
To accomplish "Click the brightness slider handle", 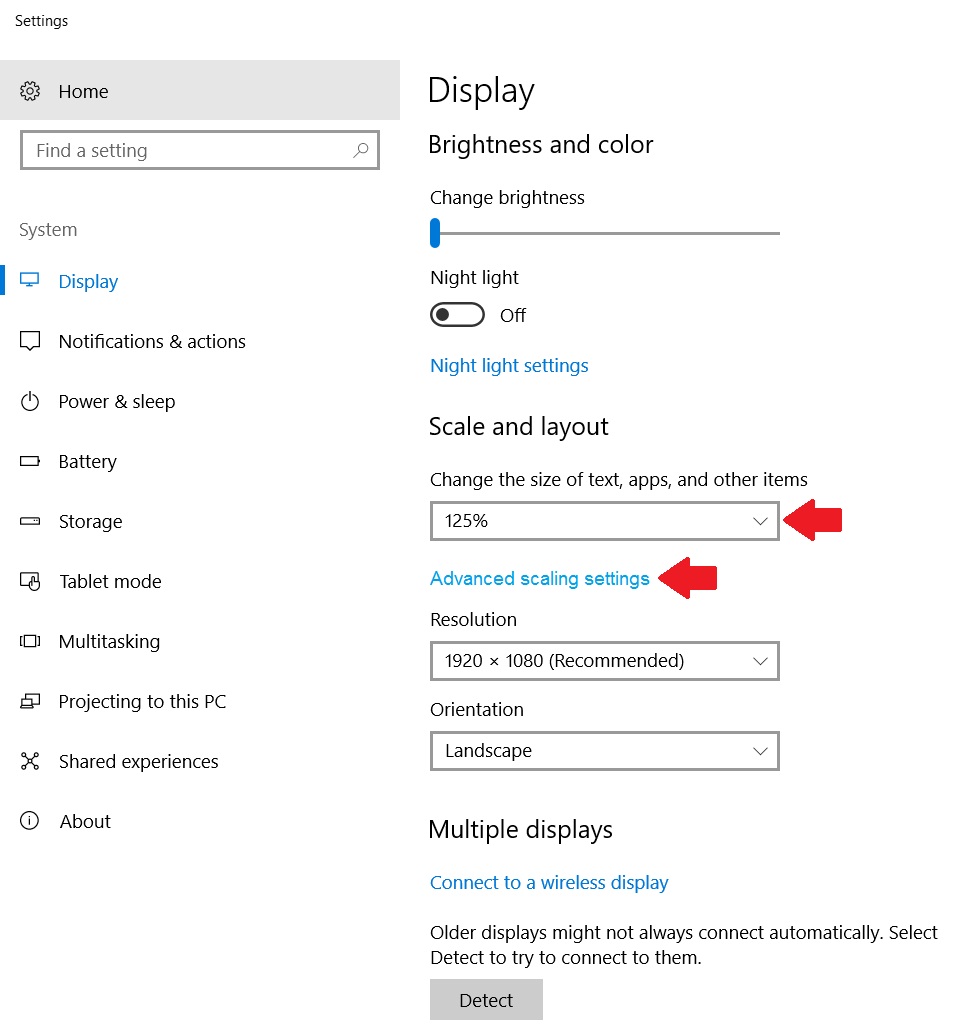I will (x=435, y=233).
